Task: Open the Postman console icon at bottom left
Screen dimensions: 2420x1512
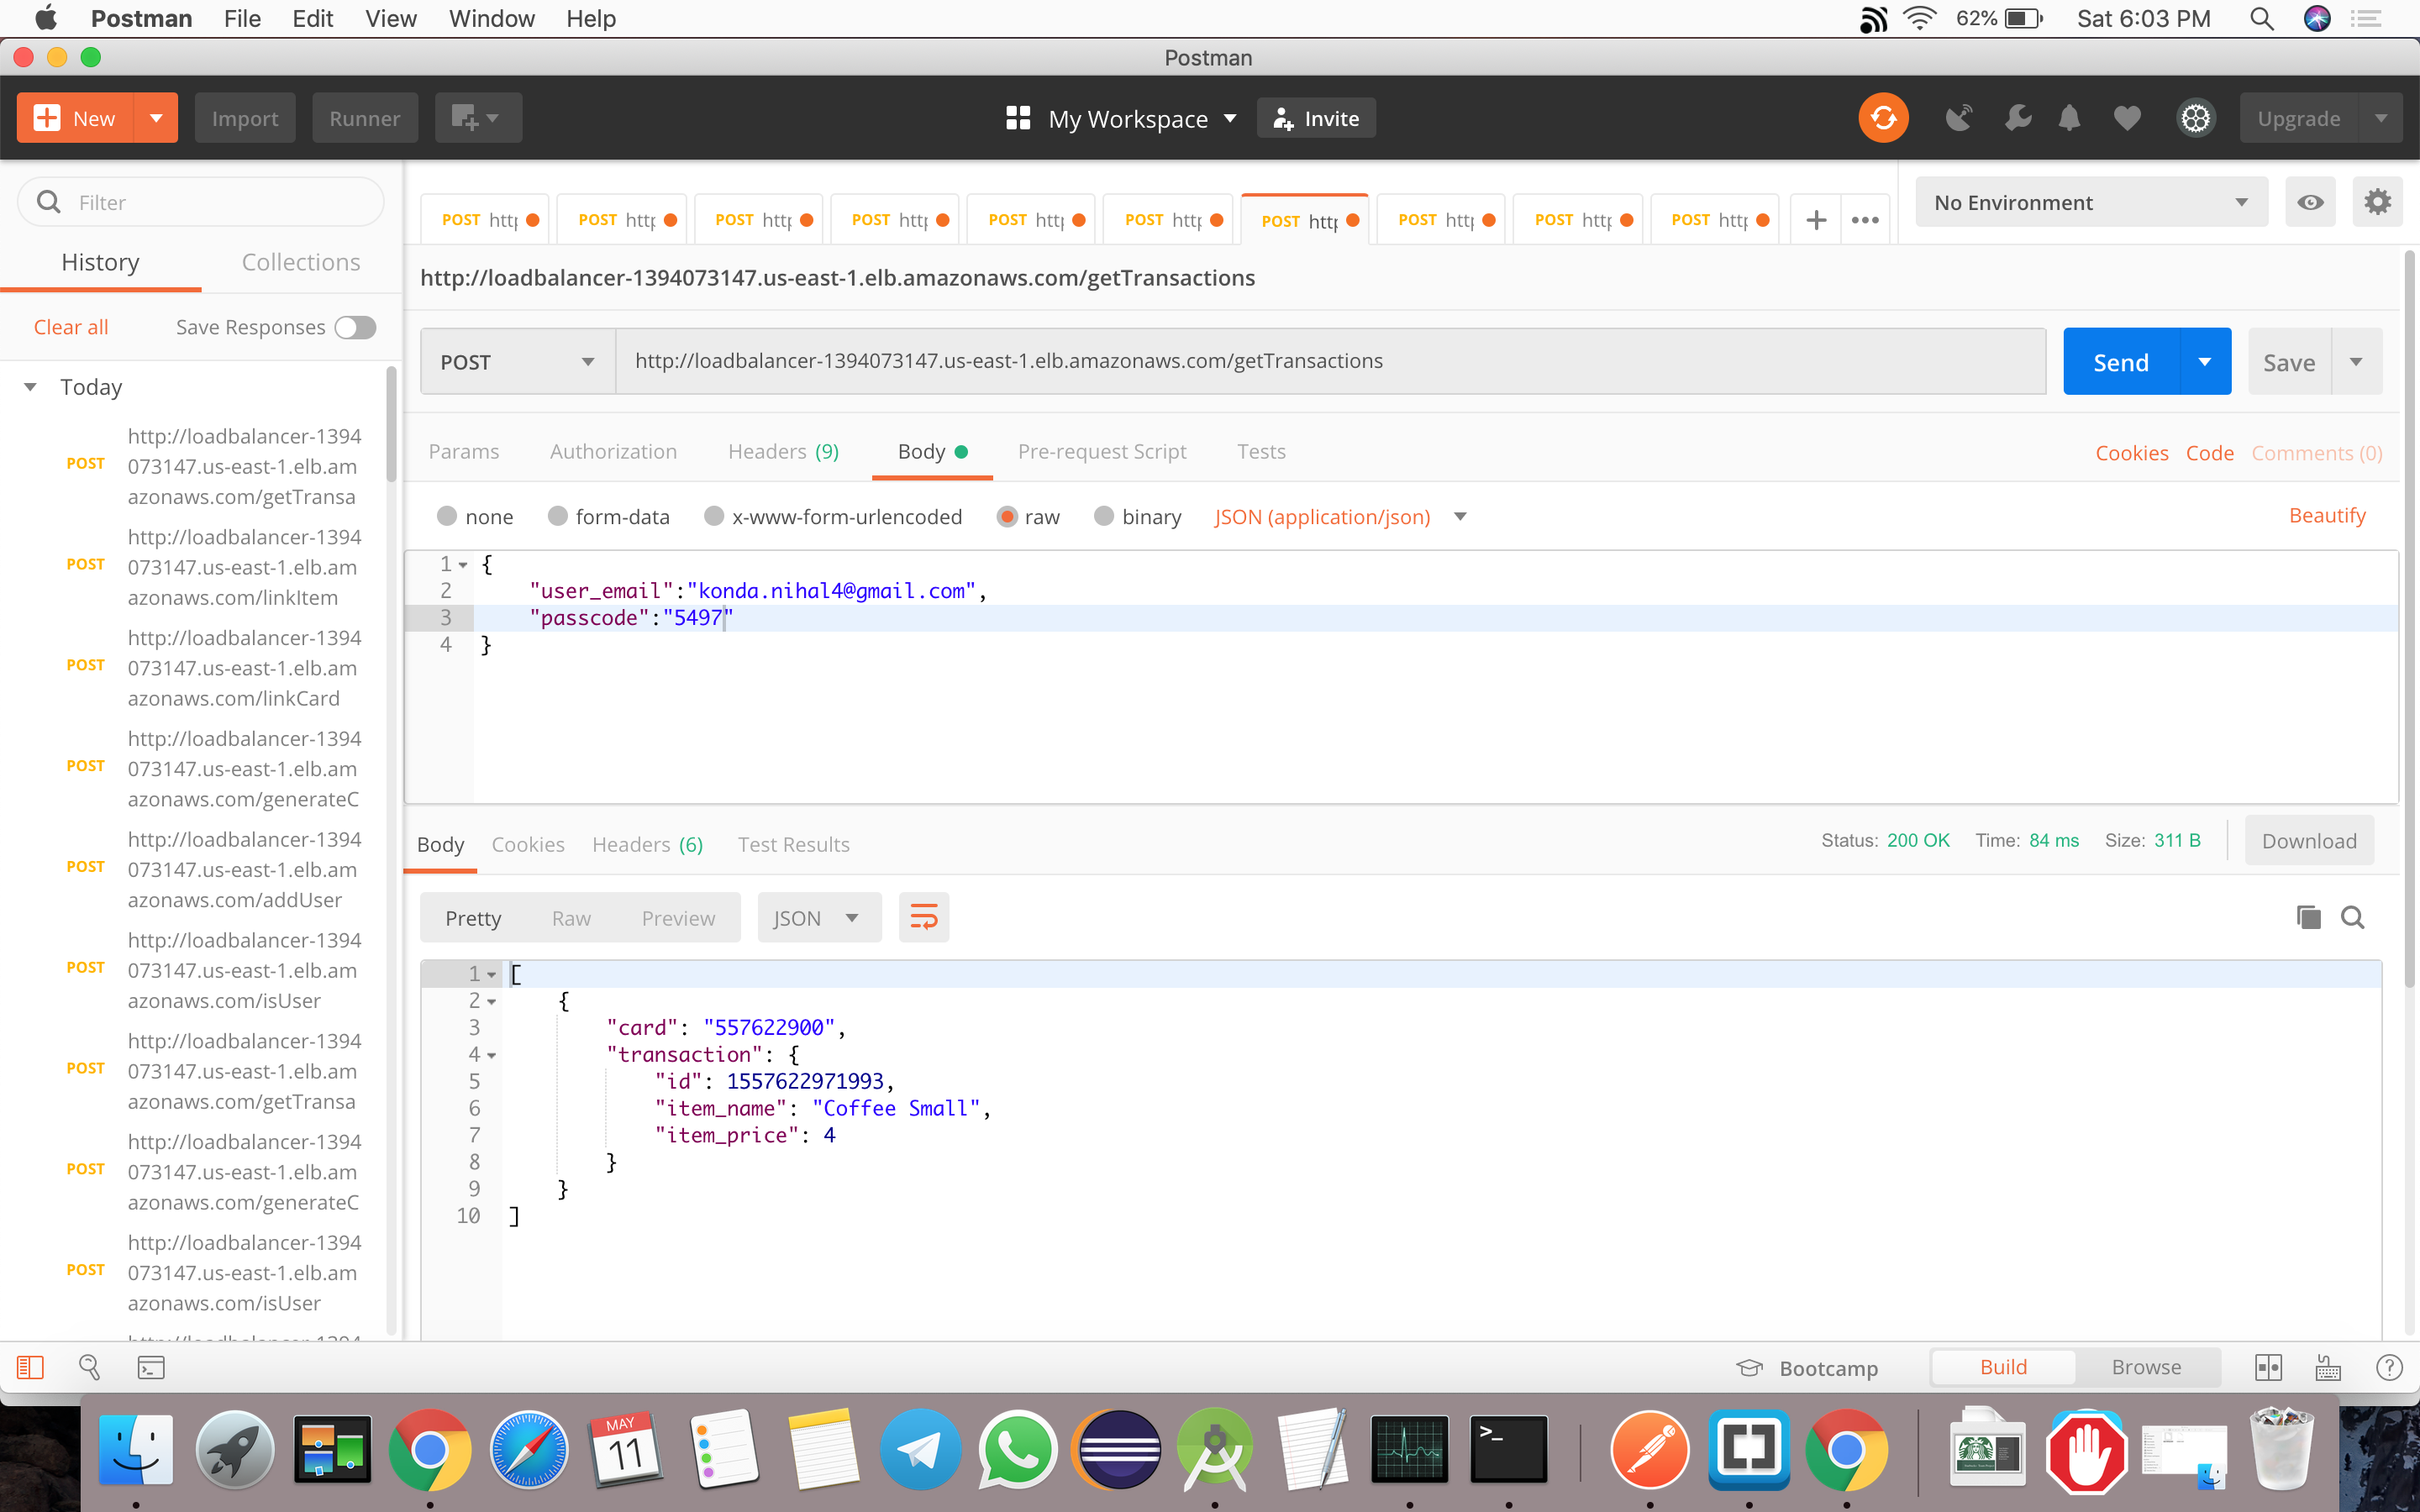Action: coord(151,1366)
